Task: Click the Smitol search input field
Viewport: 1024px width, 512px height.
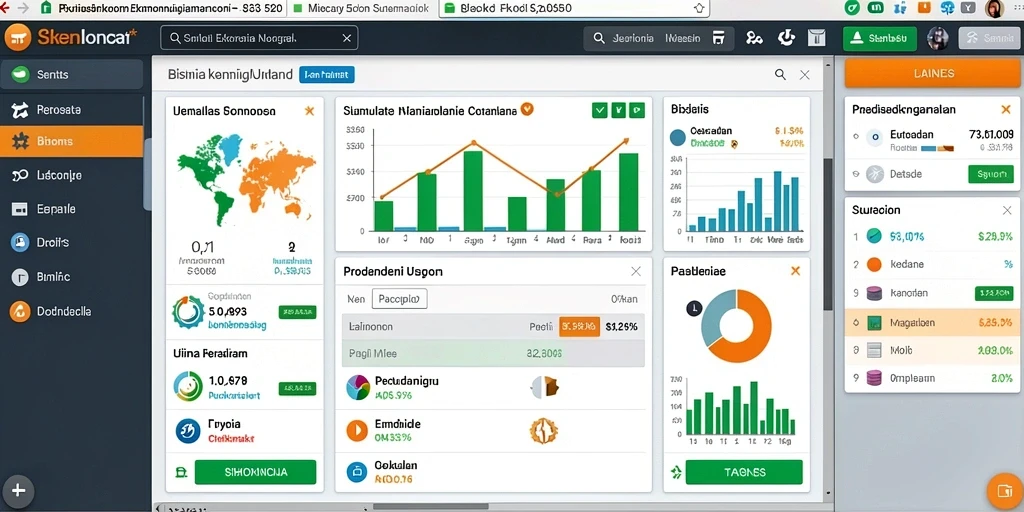Action: coord(259,38)
